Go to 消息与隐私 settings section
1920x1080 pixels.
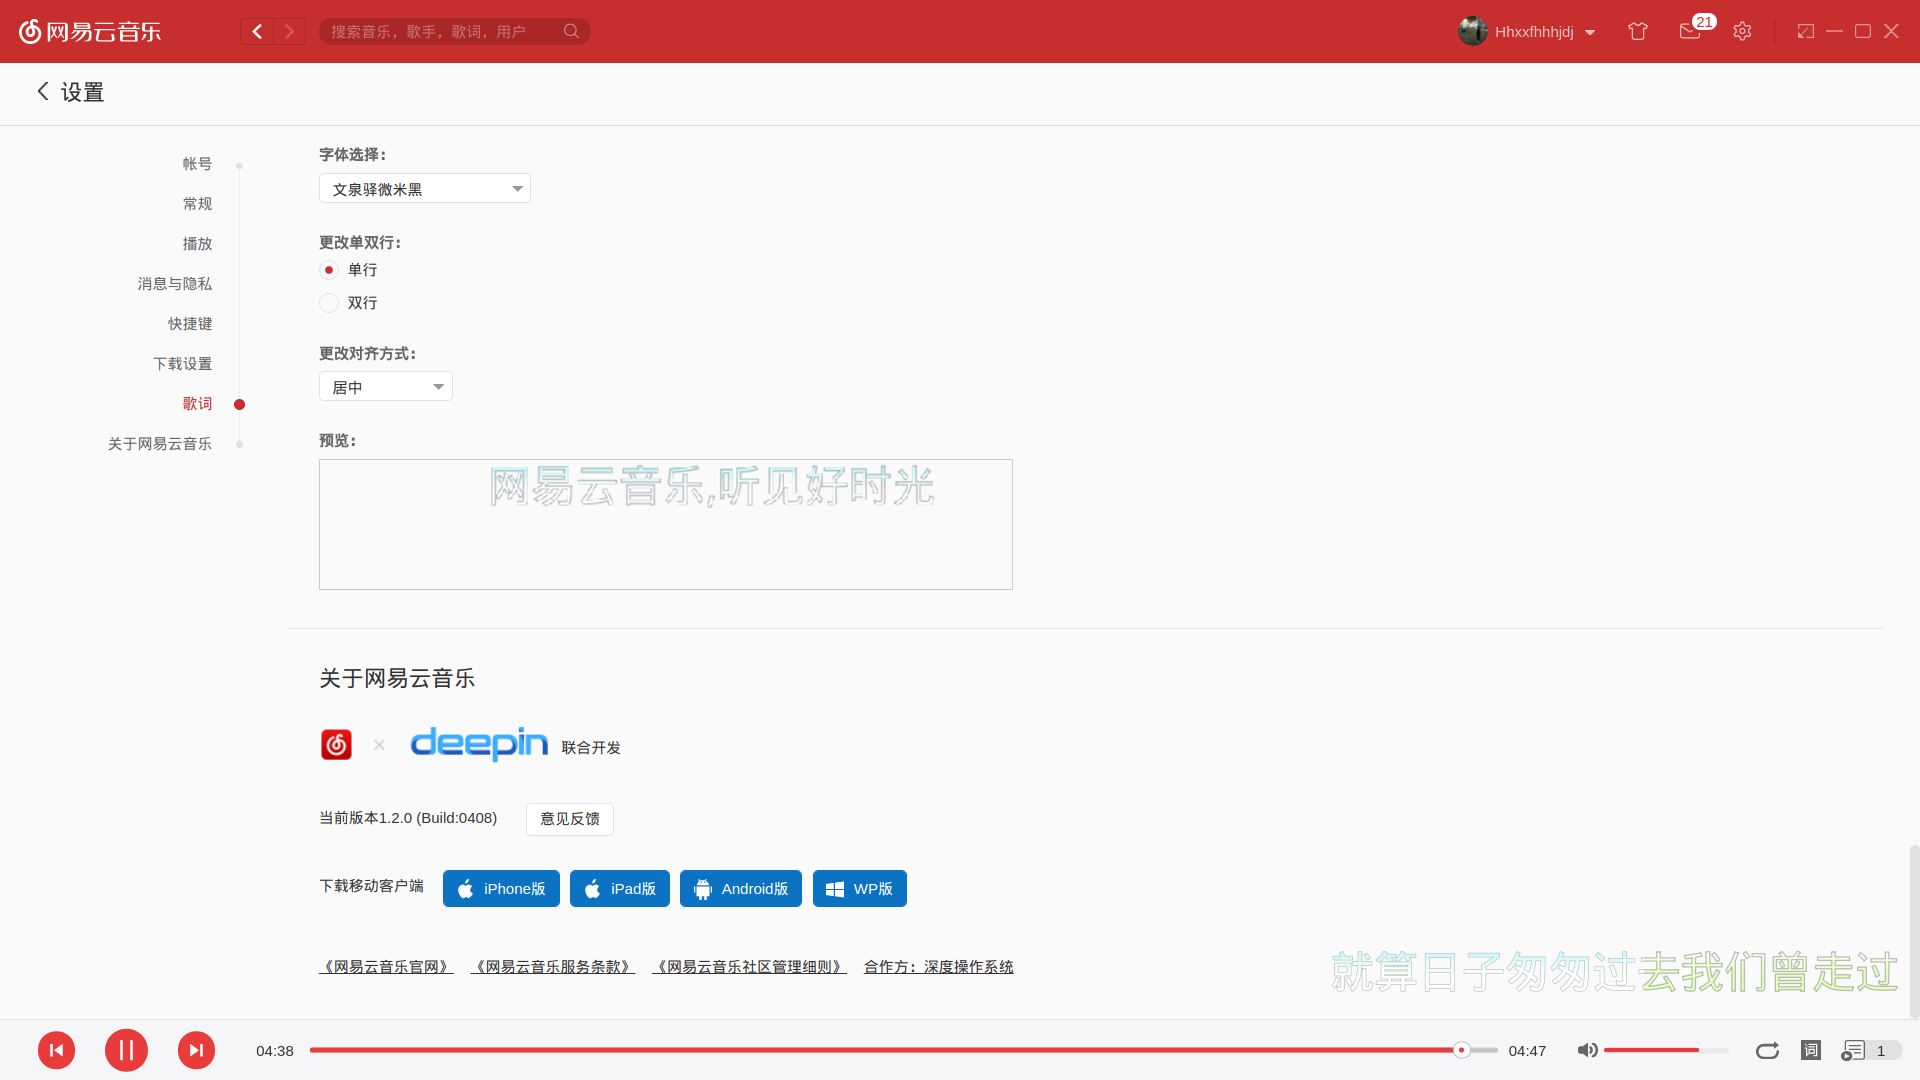coord(175,284)
